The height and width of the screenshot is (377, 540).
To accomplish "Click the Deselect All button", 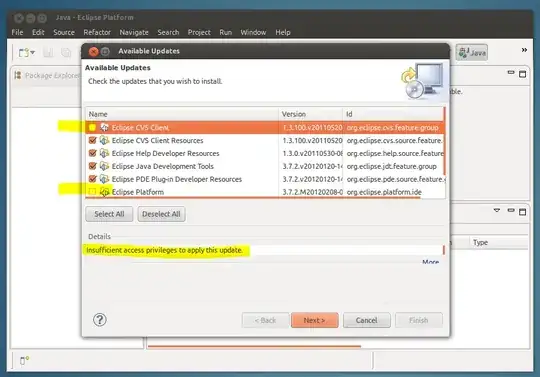I will click(161, 214).
